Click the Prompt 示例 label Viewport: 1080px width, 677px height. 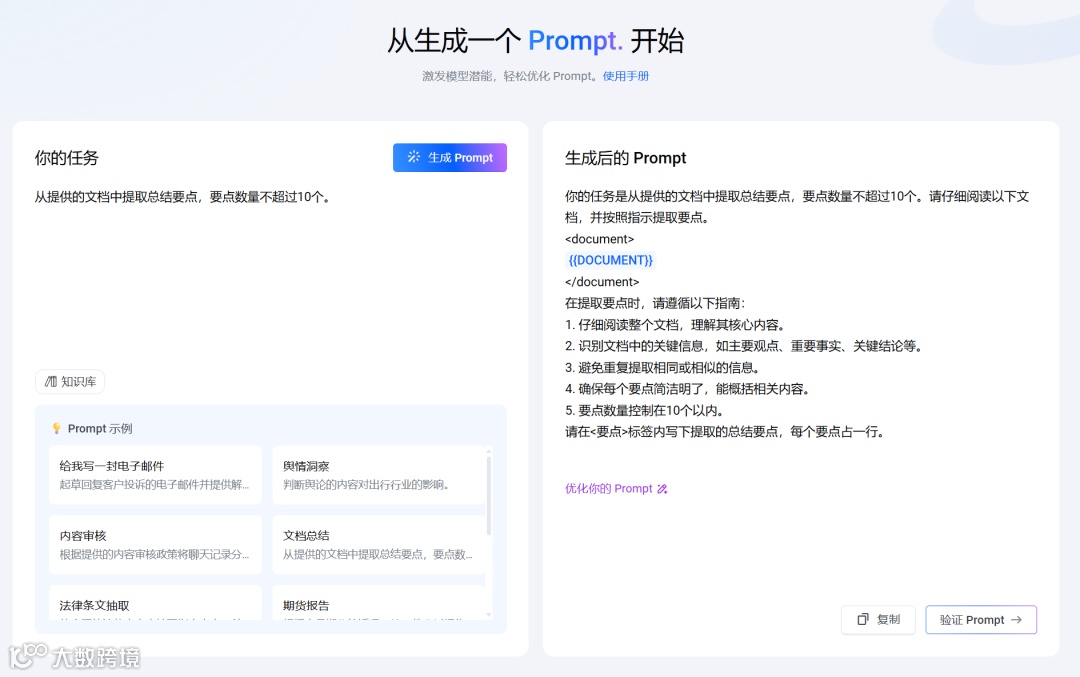(100, 428)
